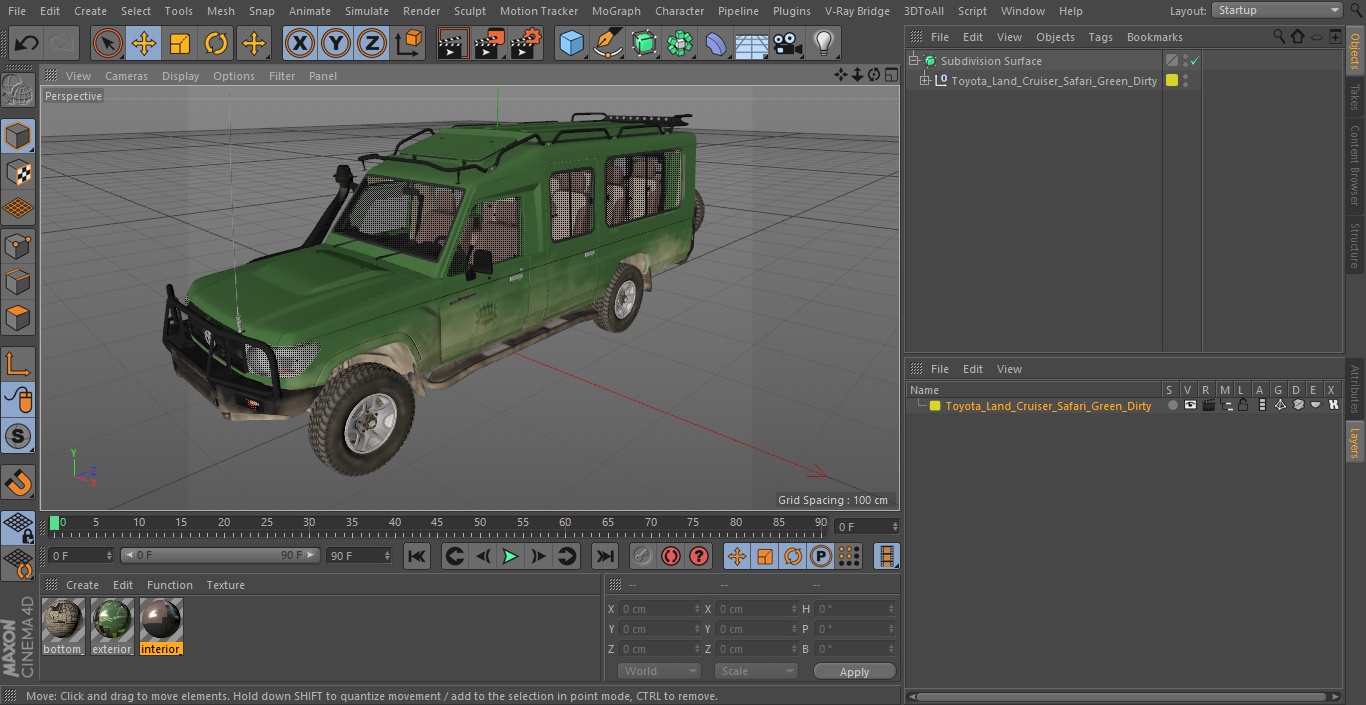Collapse the Subdivision Surface tree node

913,61
